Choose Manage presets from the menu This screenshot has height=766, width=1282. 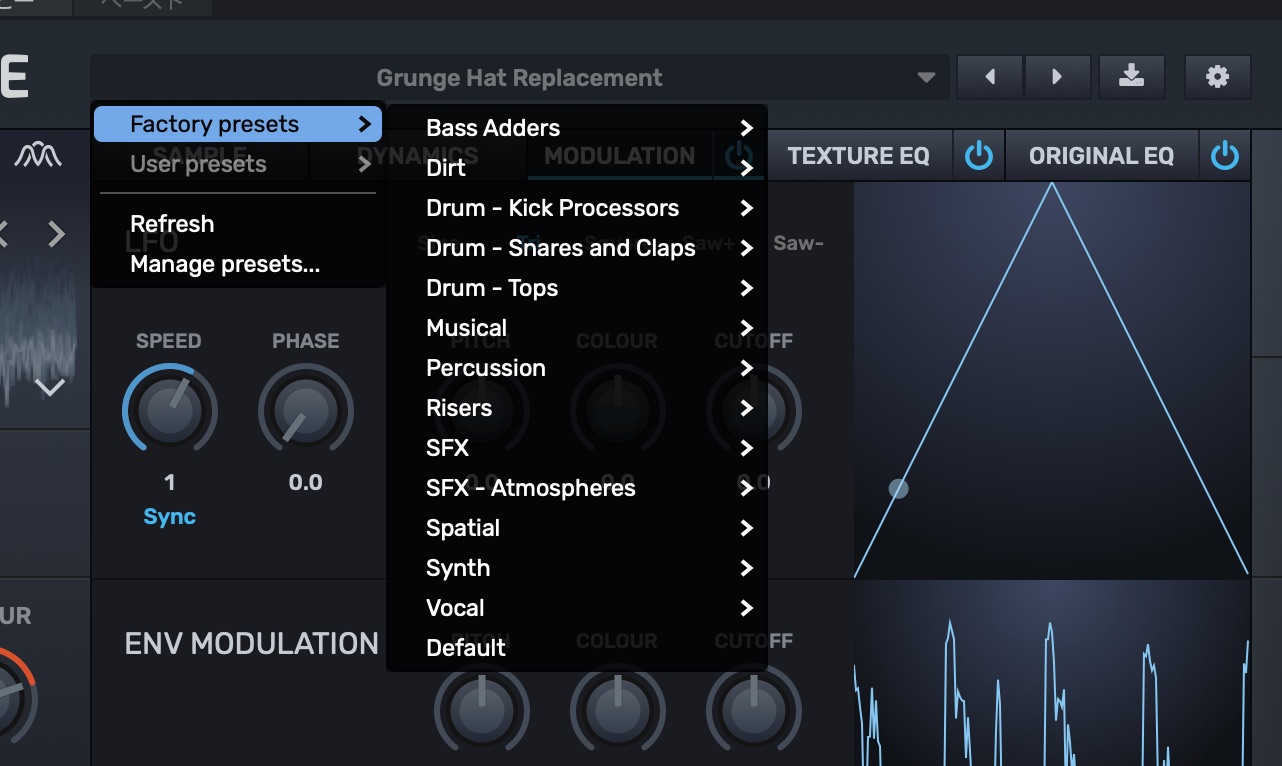pos(225,265)
